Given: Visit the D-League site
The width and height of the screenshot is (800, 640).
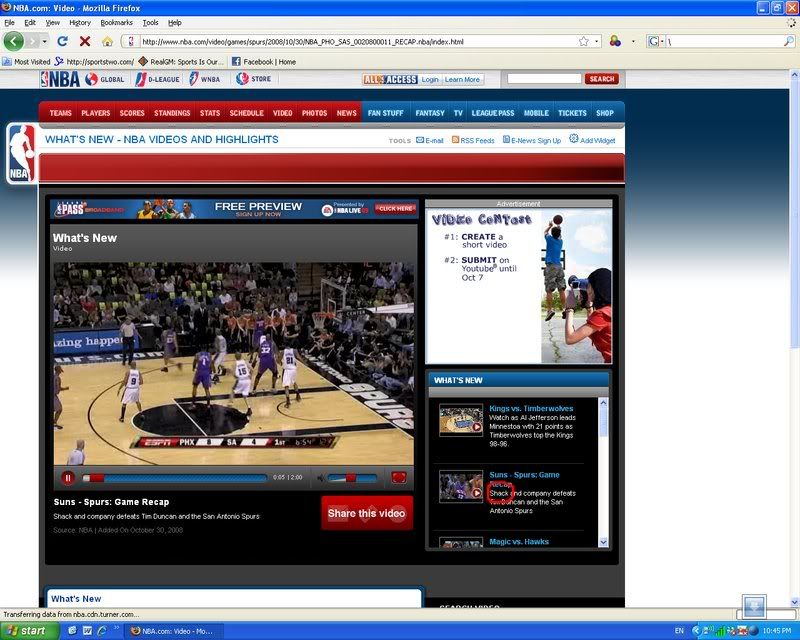Looking at the screenshot, I should [158, 79].
